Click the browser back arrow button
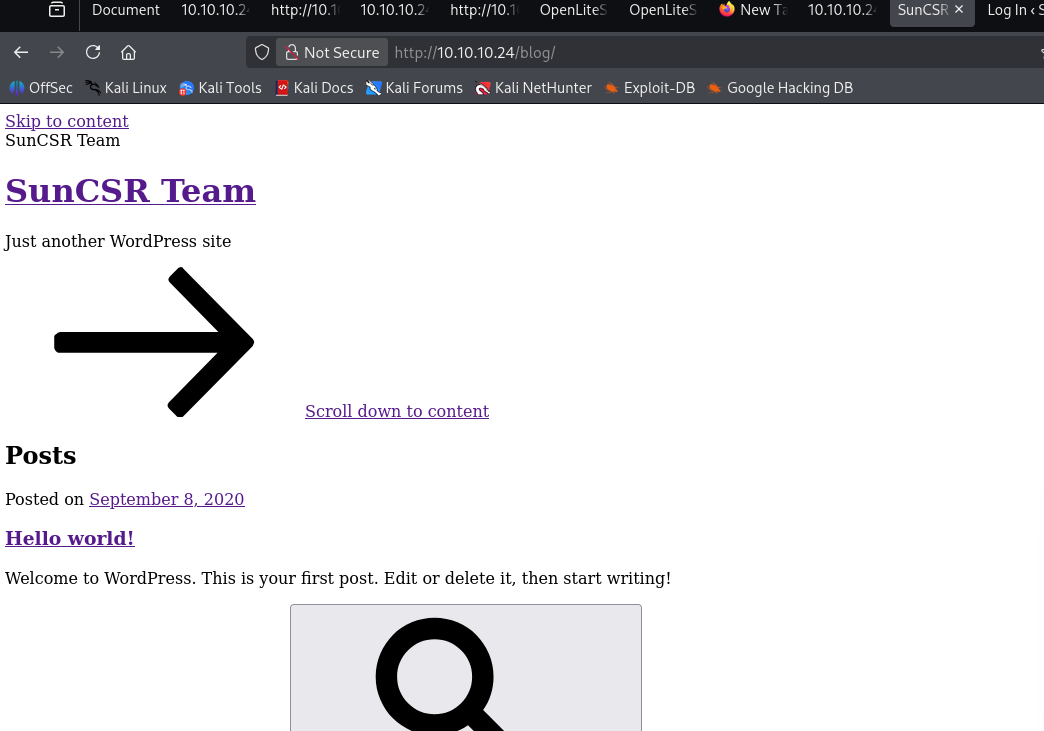Screen dimensions: 1044x731 21,52
